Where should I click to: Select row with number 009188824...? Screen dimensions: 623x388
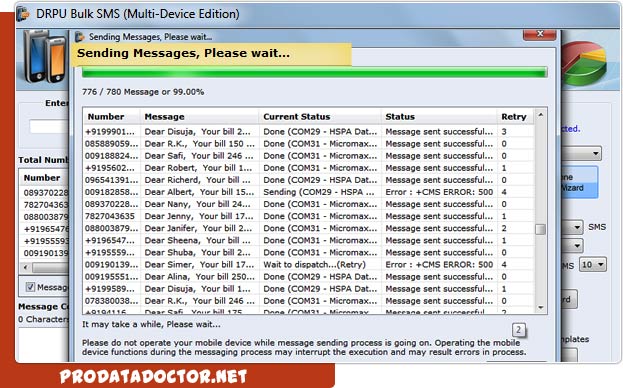pos(309,156)
